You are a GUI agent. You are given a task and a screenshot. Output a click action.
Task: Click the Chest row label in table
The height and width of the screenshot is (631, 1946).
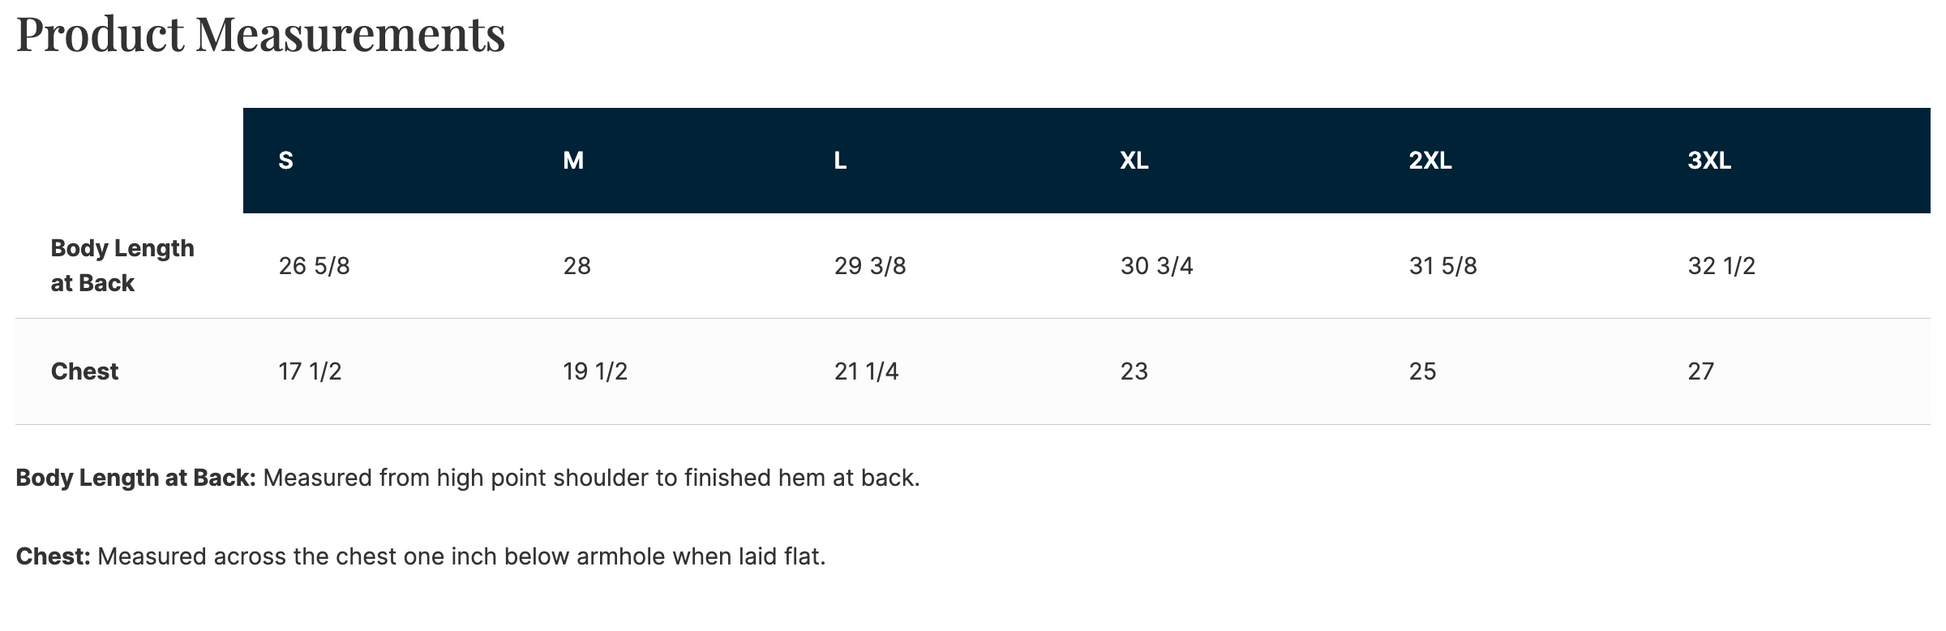(x=85, y=372)
